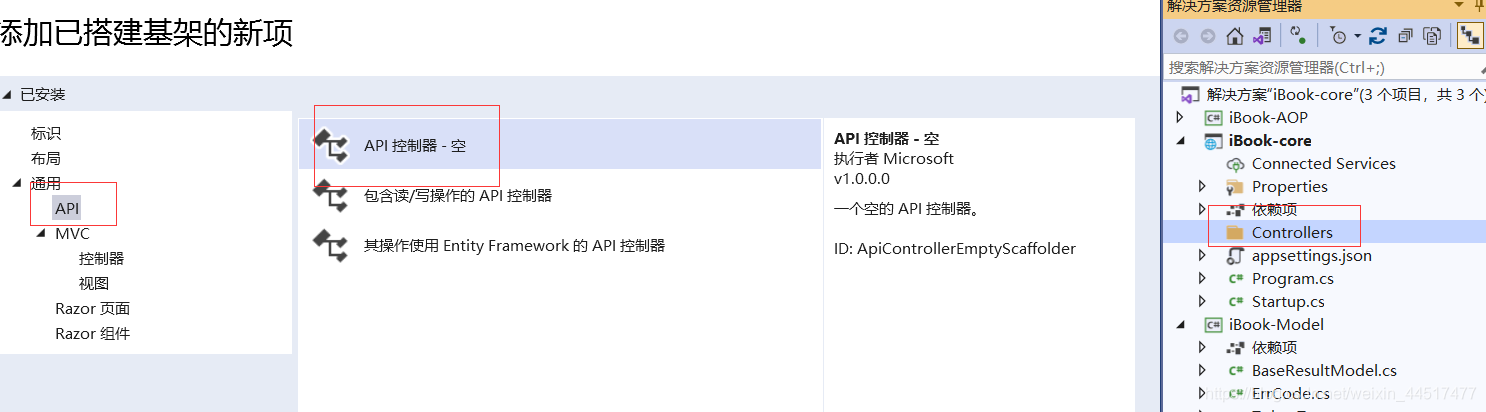The image size is (1486, 412).
Task: Click the solution icon beside iBook-core solution
Action: (x=1190, y=95)
